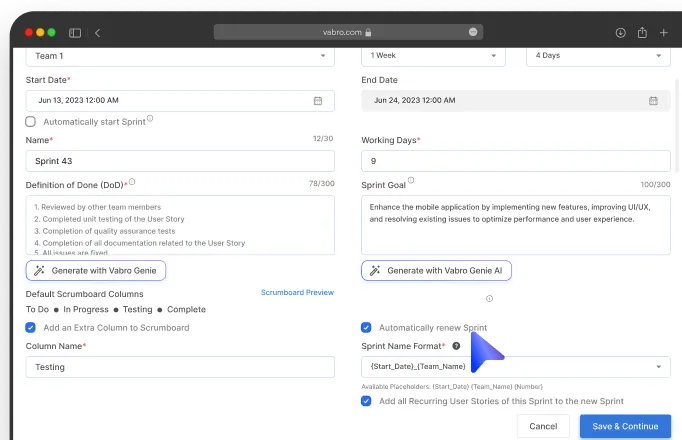Click the browser share icon
Screen dimensions: 682x440
click(x=641, y=32)
